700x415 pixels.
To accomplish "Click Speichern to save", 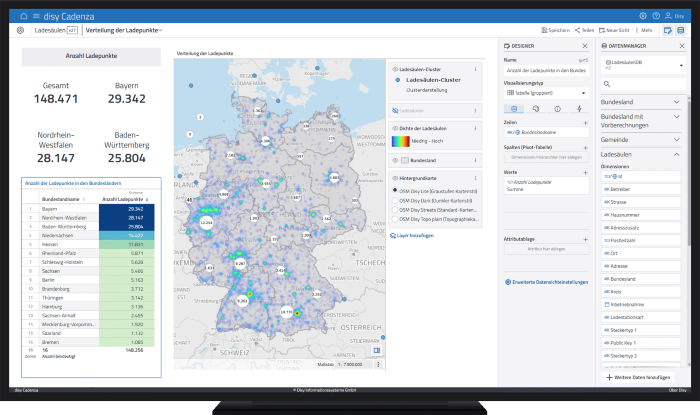I will click(555, 30).
